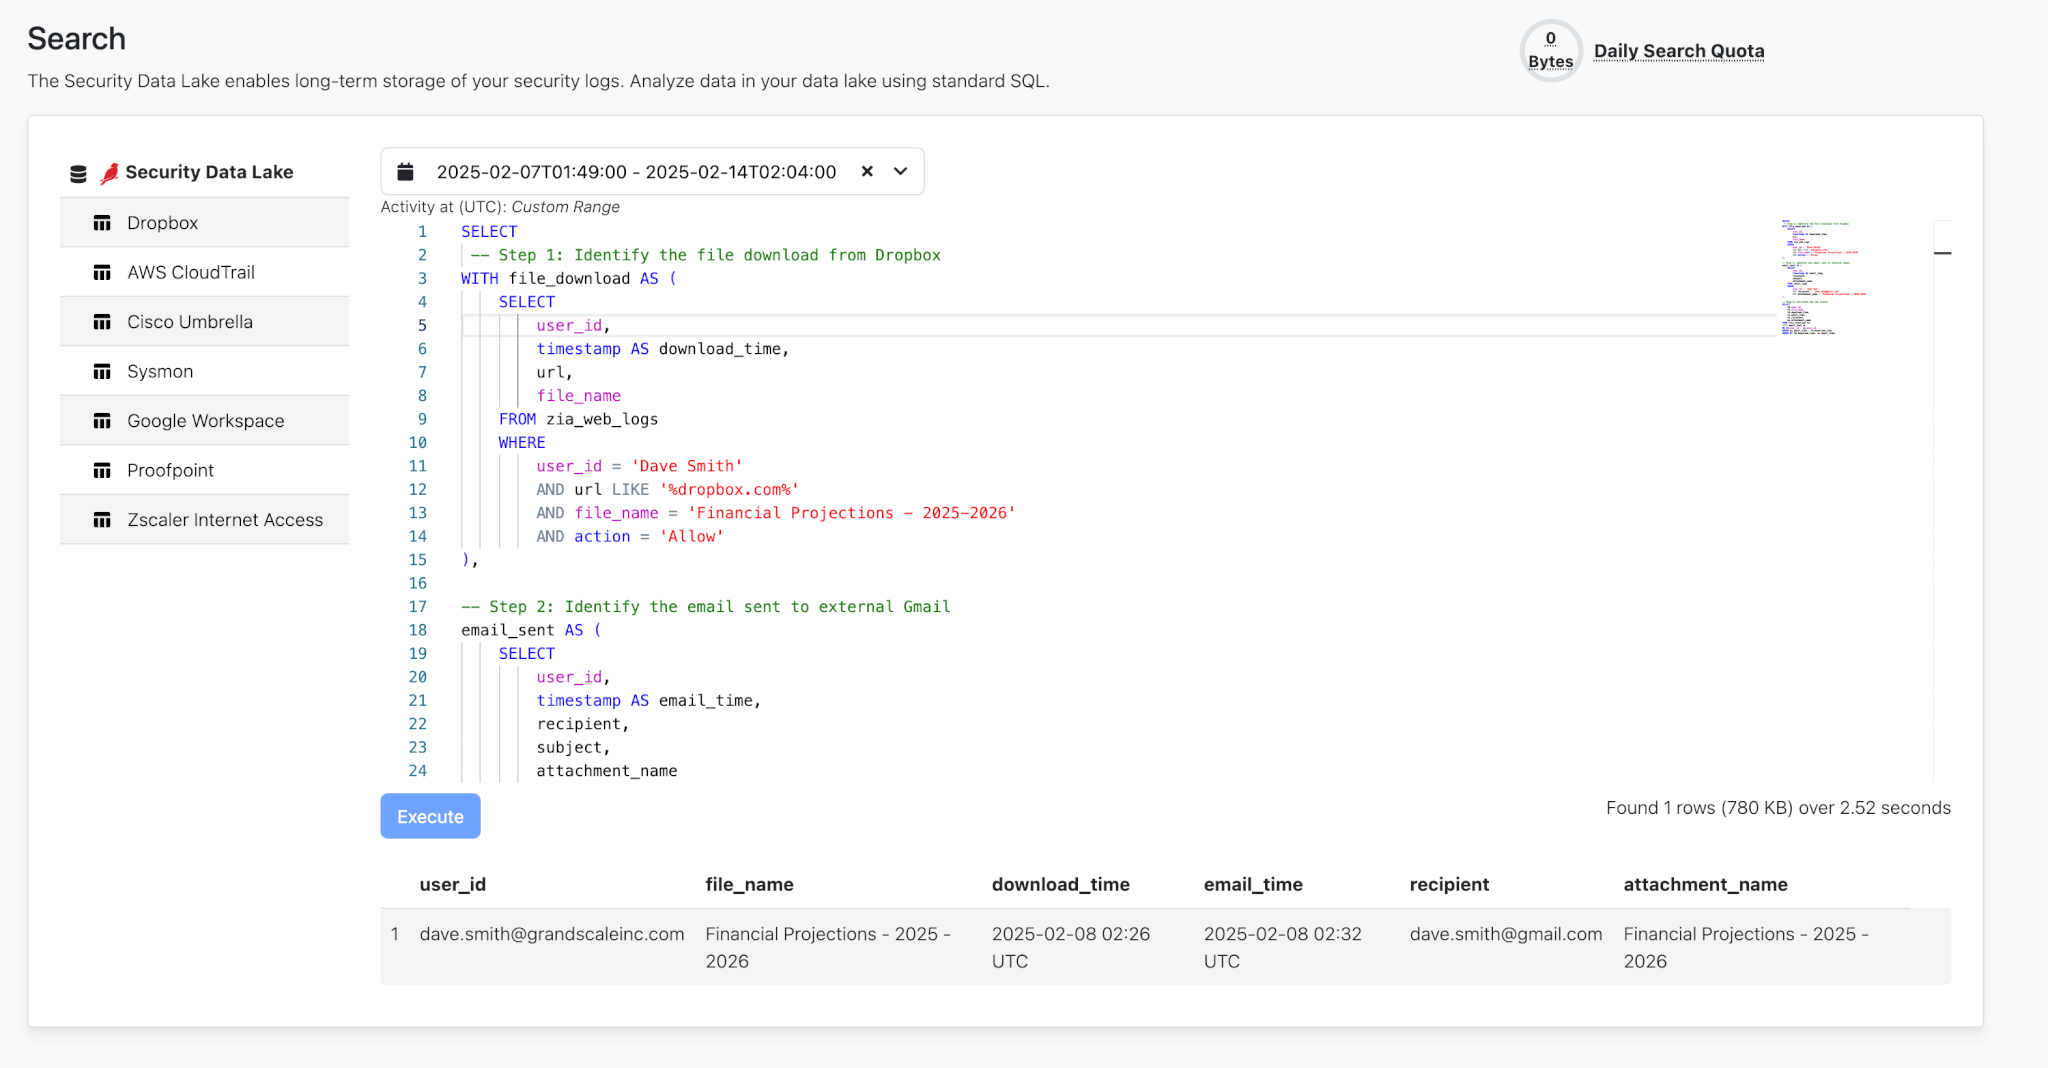Click the Dropbox table icon
This screenshot has height=1068, width=2048.
tap(102, 223)
